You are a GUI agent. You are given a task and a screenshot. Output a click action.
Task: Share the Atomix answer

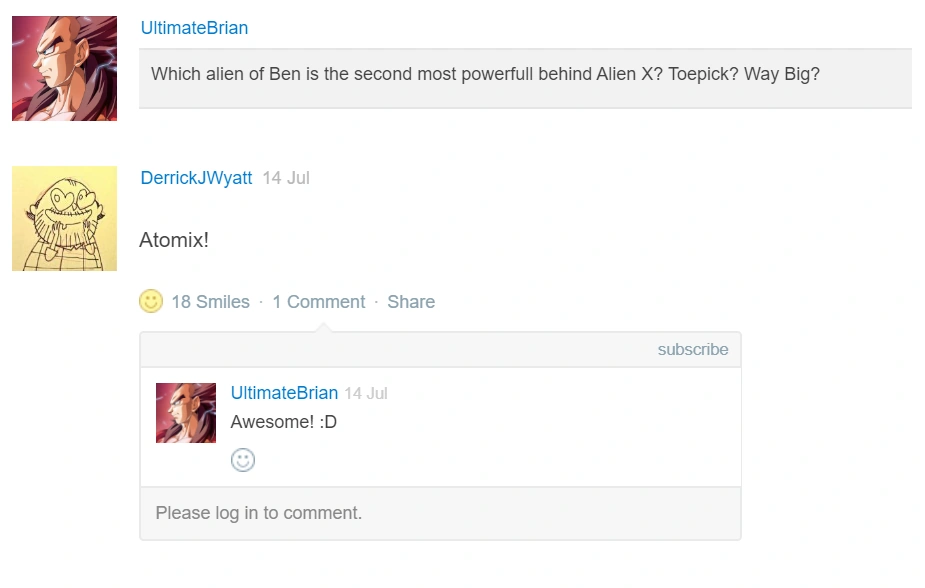411,302
